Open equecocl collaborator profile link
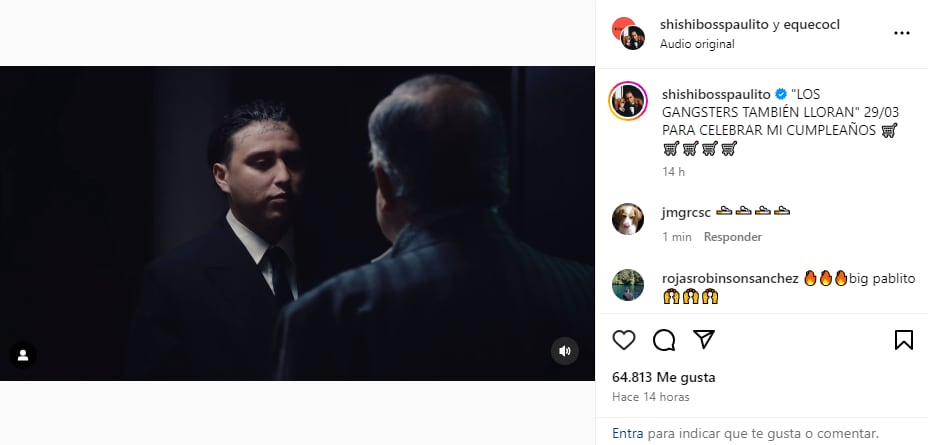Image resolution: width=928 pixels, height=445 pixels. pos(814,24)
